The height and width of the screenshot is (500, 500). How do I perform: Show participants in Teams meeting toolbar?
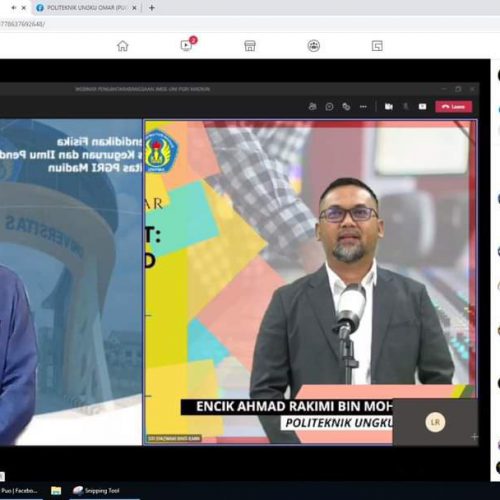(312, 106)
